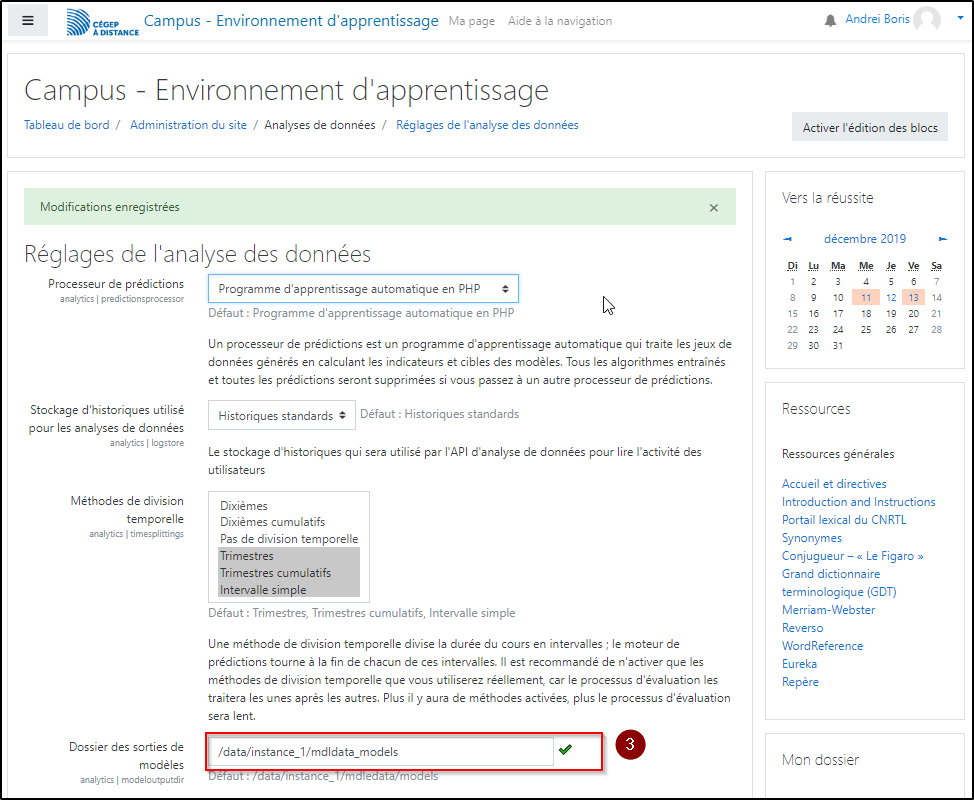The height and width of the screenshot is (800, 974).
Task: Go to next month in calendar
Action: (x=943, y=239)
